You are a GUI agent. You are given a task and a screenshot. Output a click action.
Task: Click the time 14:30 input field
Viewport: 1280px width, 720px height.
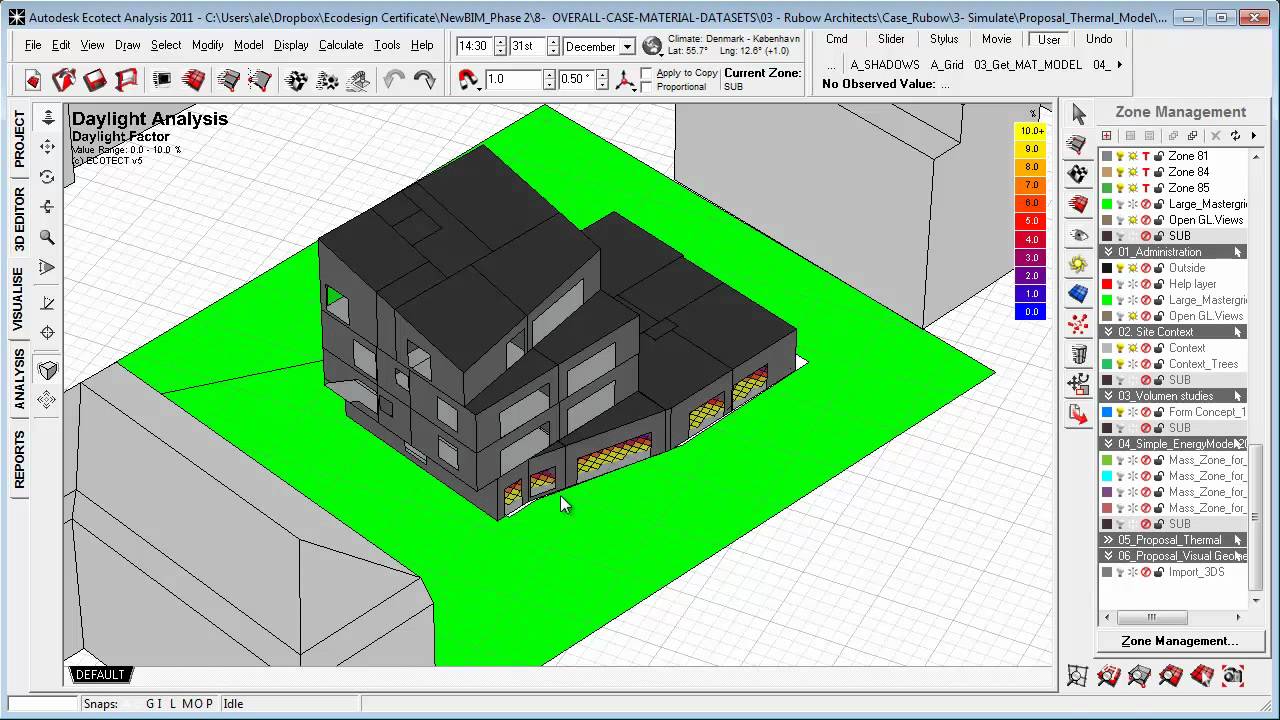(474, 47)
